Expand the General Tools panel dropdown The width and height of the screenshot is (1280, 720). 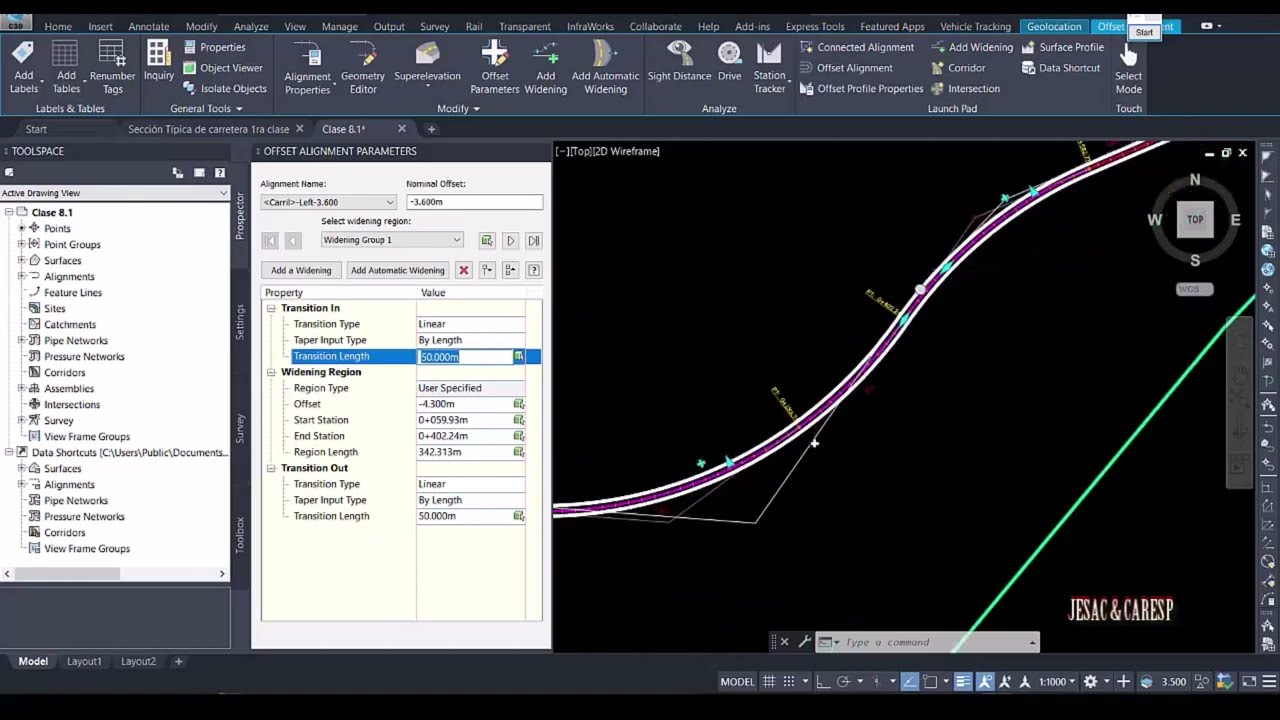coord(206,108)
